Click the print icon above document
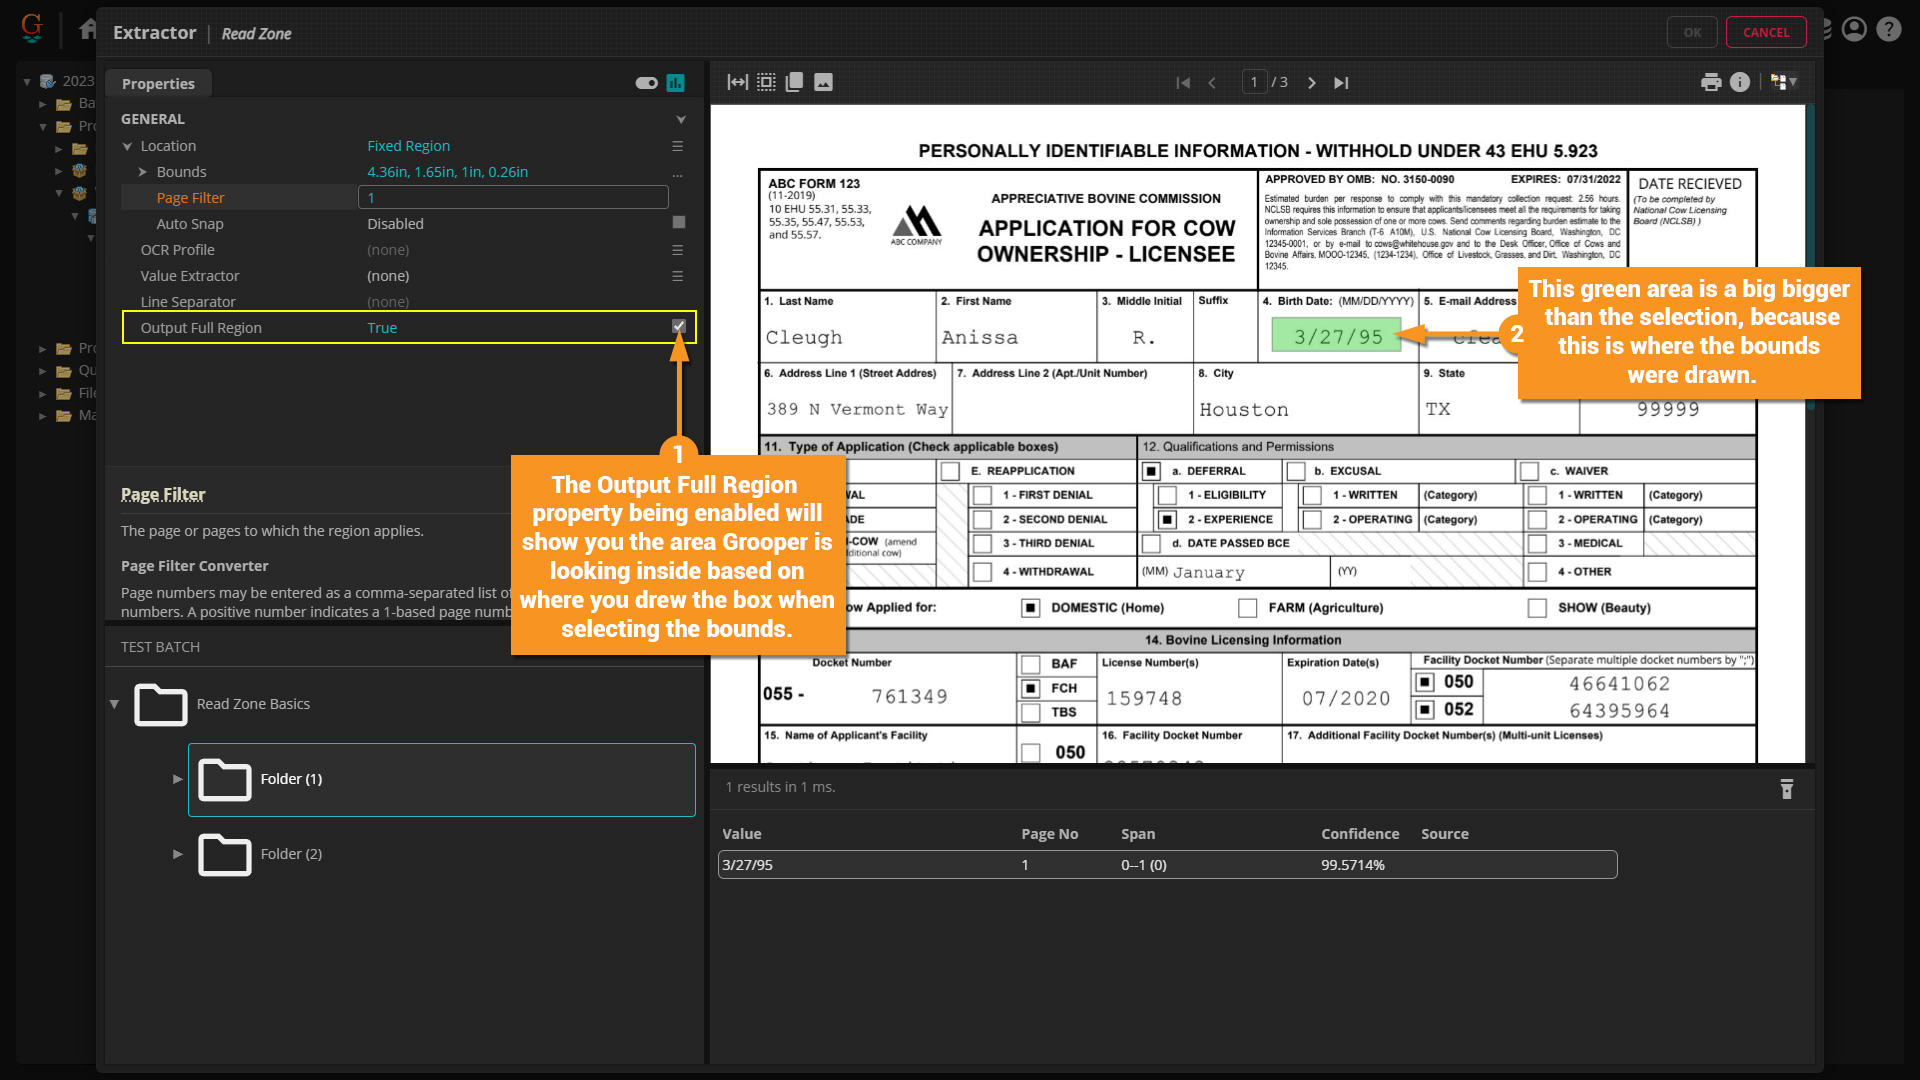Viewport: 1920px width, 1080px height. [x=1711, y=82]
